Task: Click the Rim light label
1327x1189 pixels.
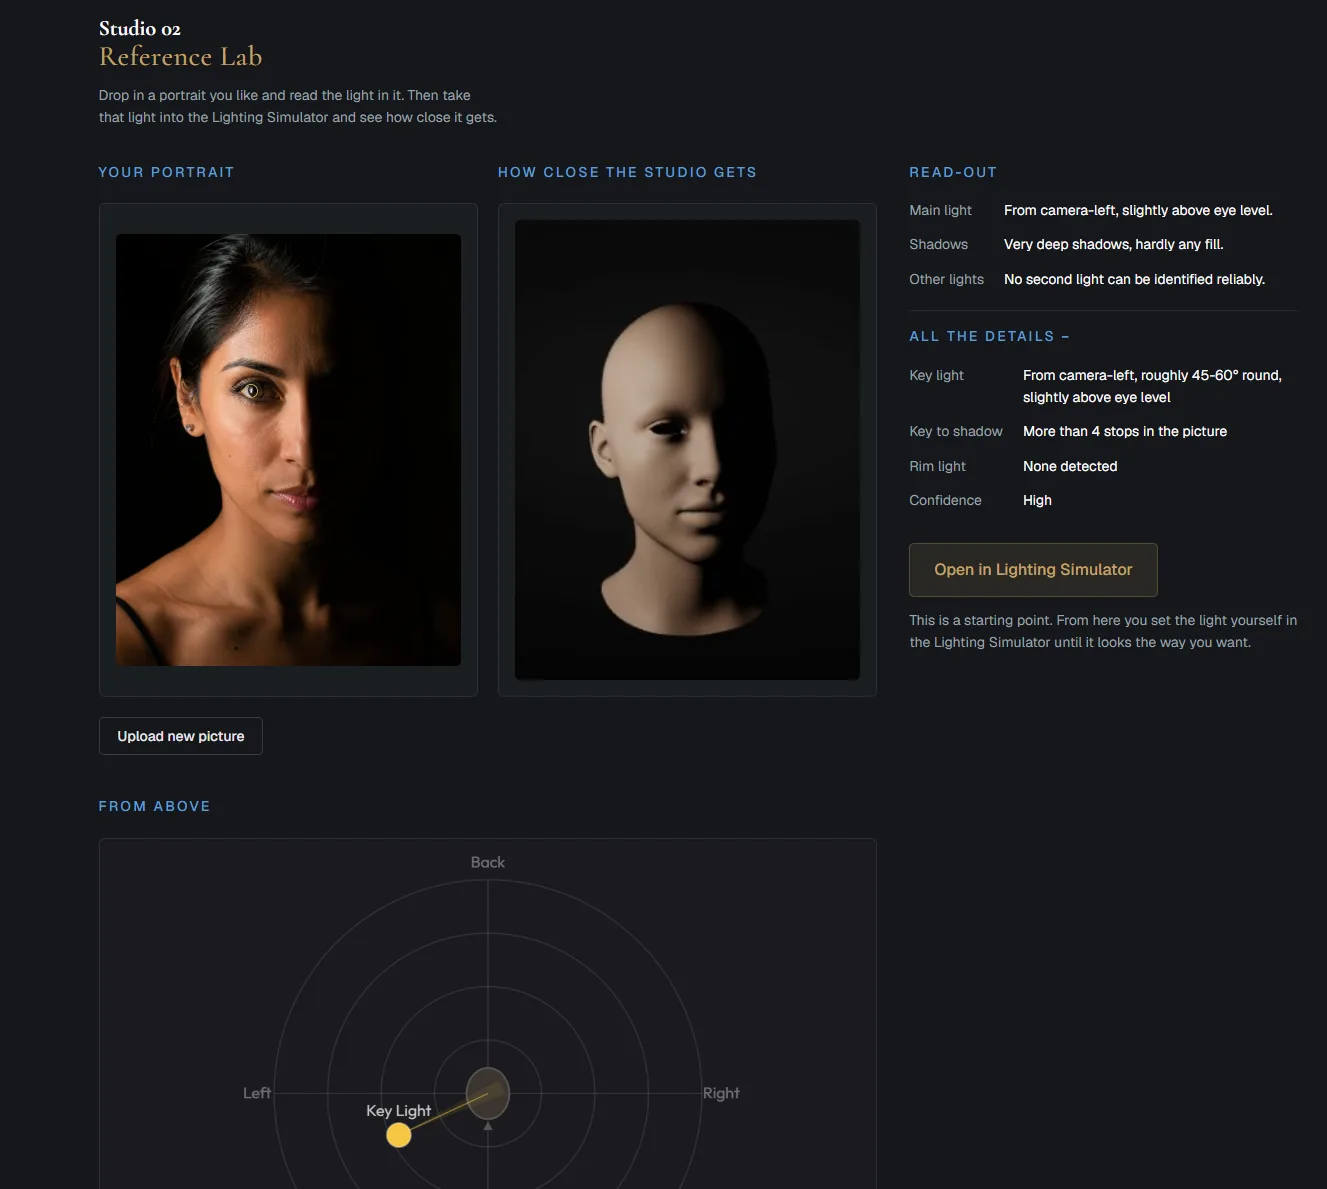Action: (937, 466)
